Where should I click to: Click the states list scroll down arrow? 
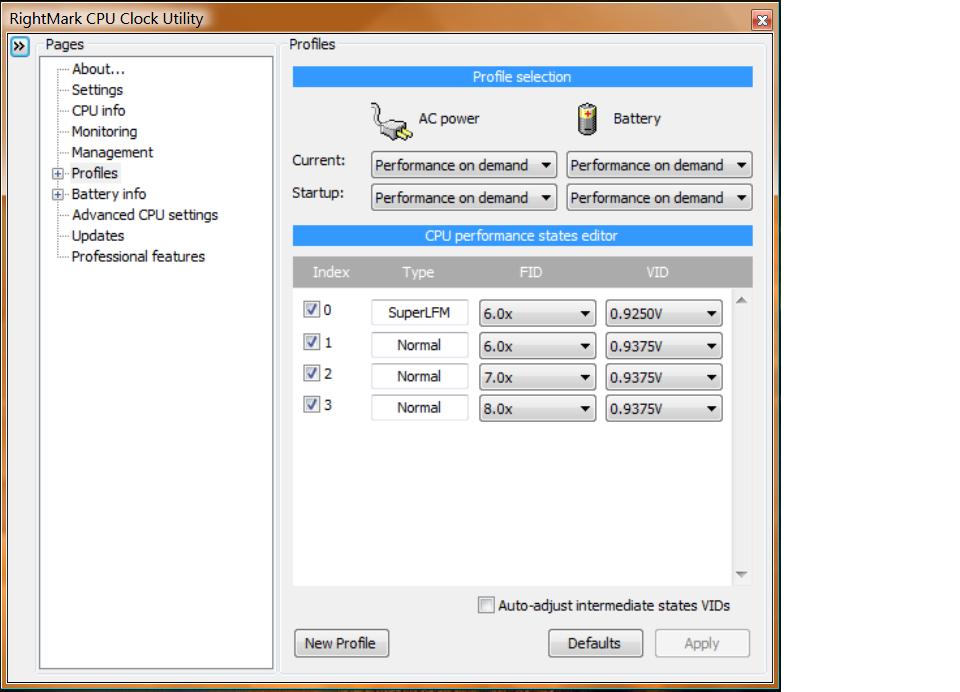741,574
